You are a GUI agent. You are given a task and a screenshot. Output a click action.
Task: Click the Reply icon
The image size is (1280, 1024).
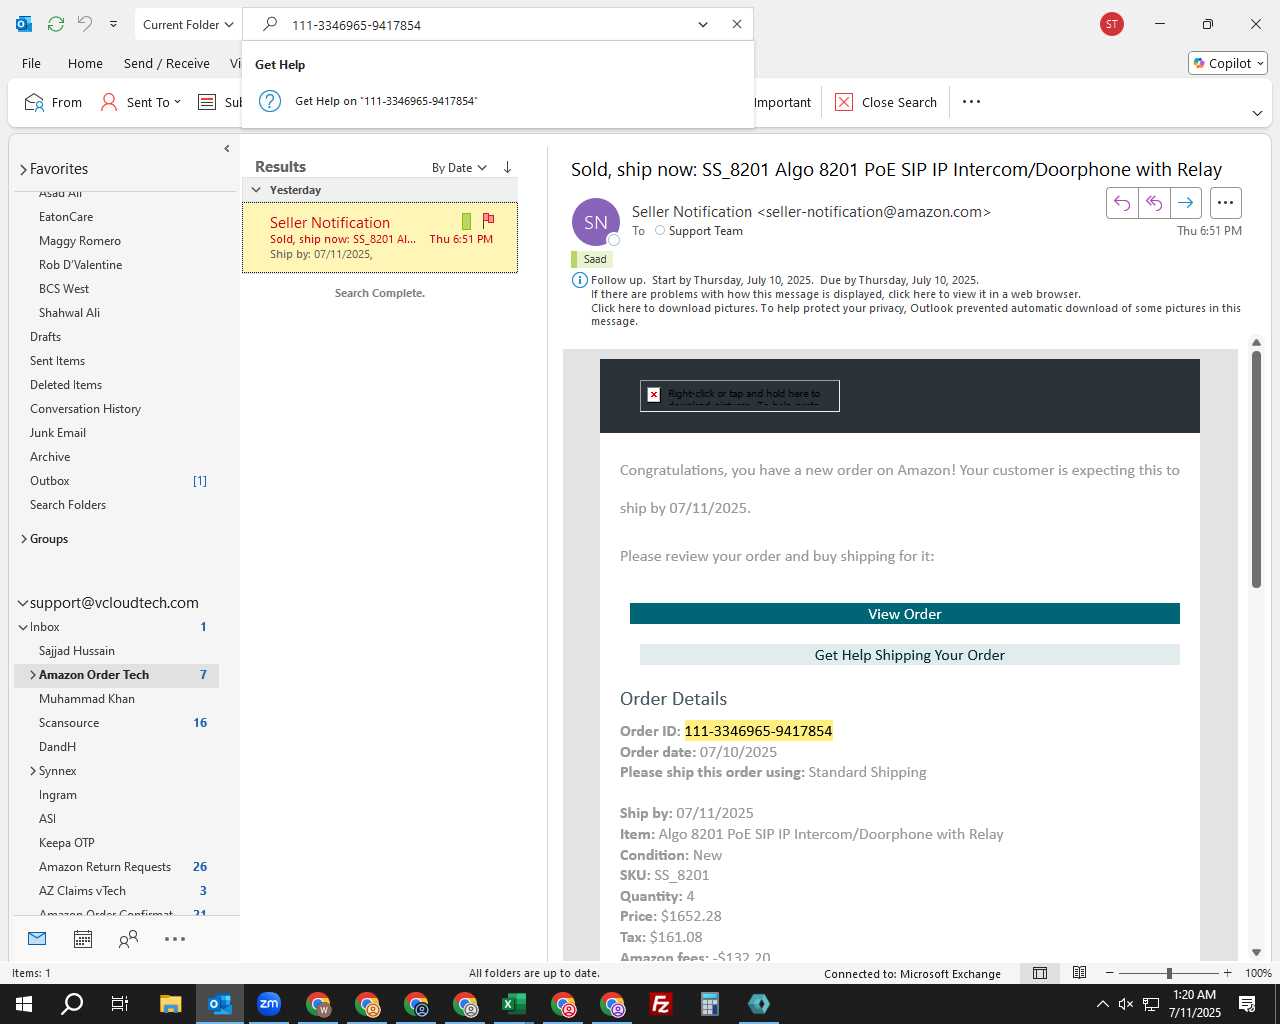click(x=1122, y=203)
